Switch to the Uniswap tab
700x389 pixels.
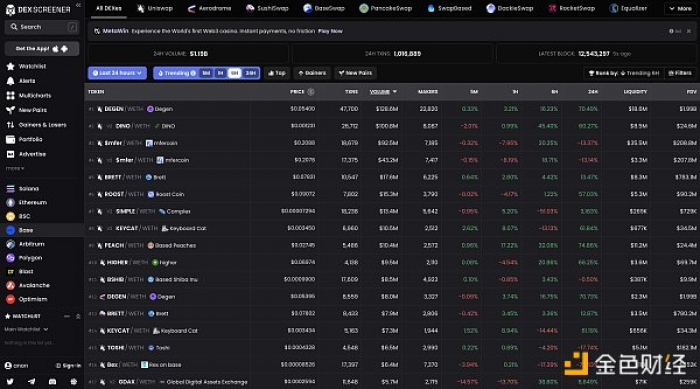155,8
